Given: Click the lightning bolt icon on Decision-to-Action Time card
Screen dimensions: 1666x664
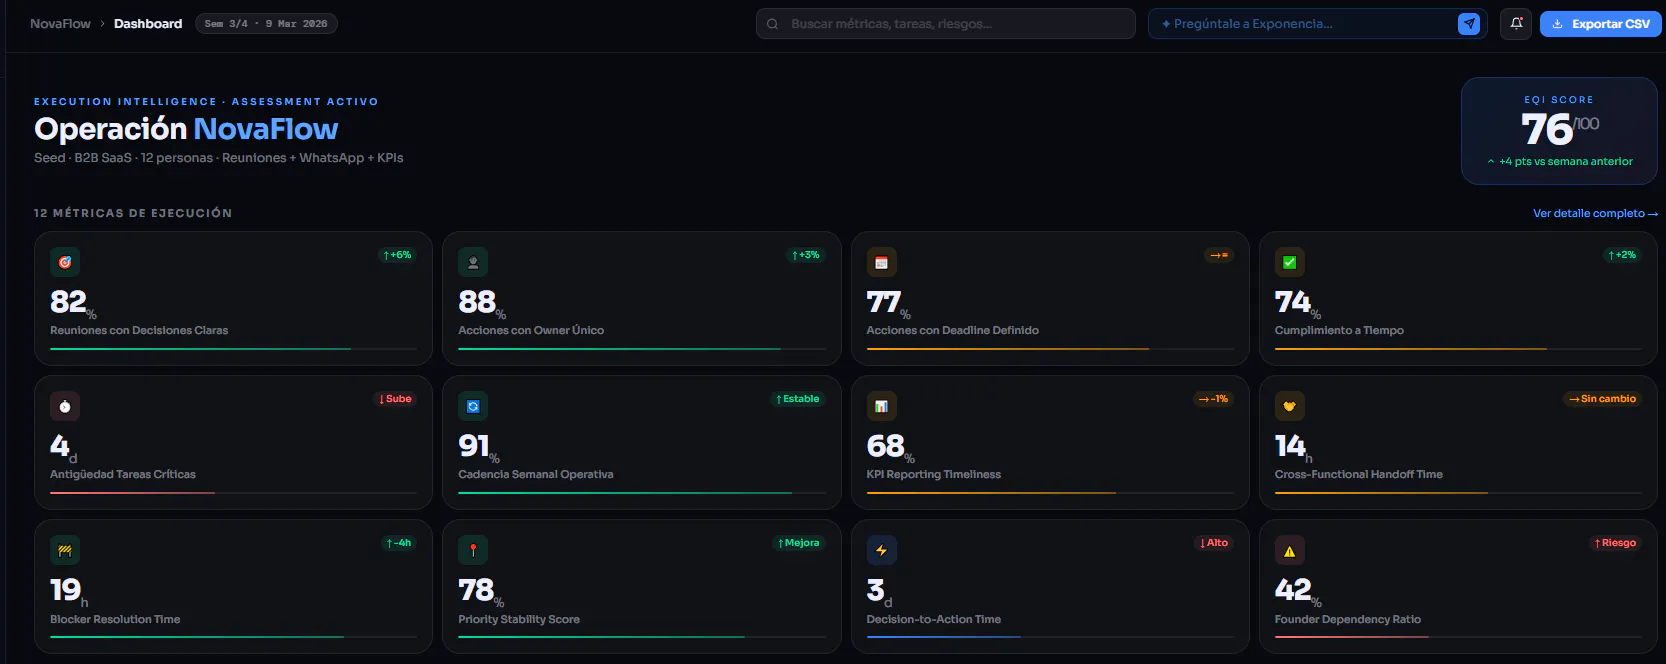Looking at the screenshot, I should (881, 550).
